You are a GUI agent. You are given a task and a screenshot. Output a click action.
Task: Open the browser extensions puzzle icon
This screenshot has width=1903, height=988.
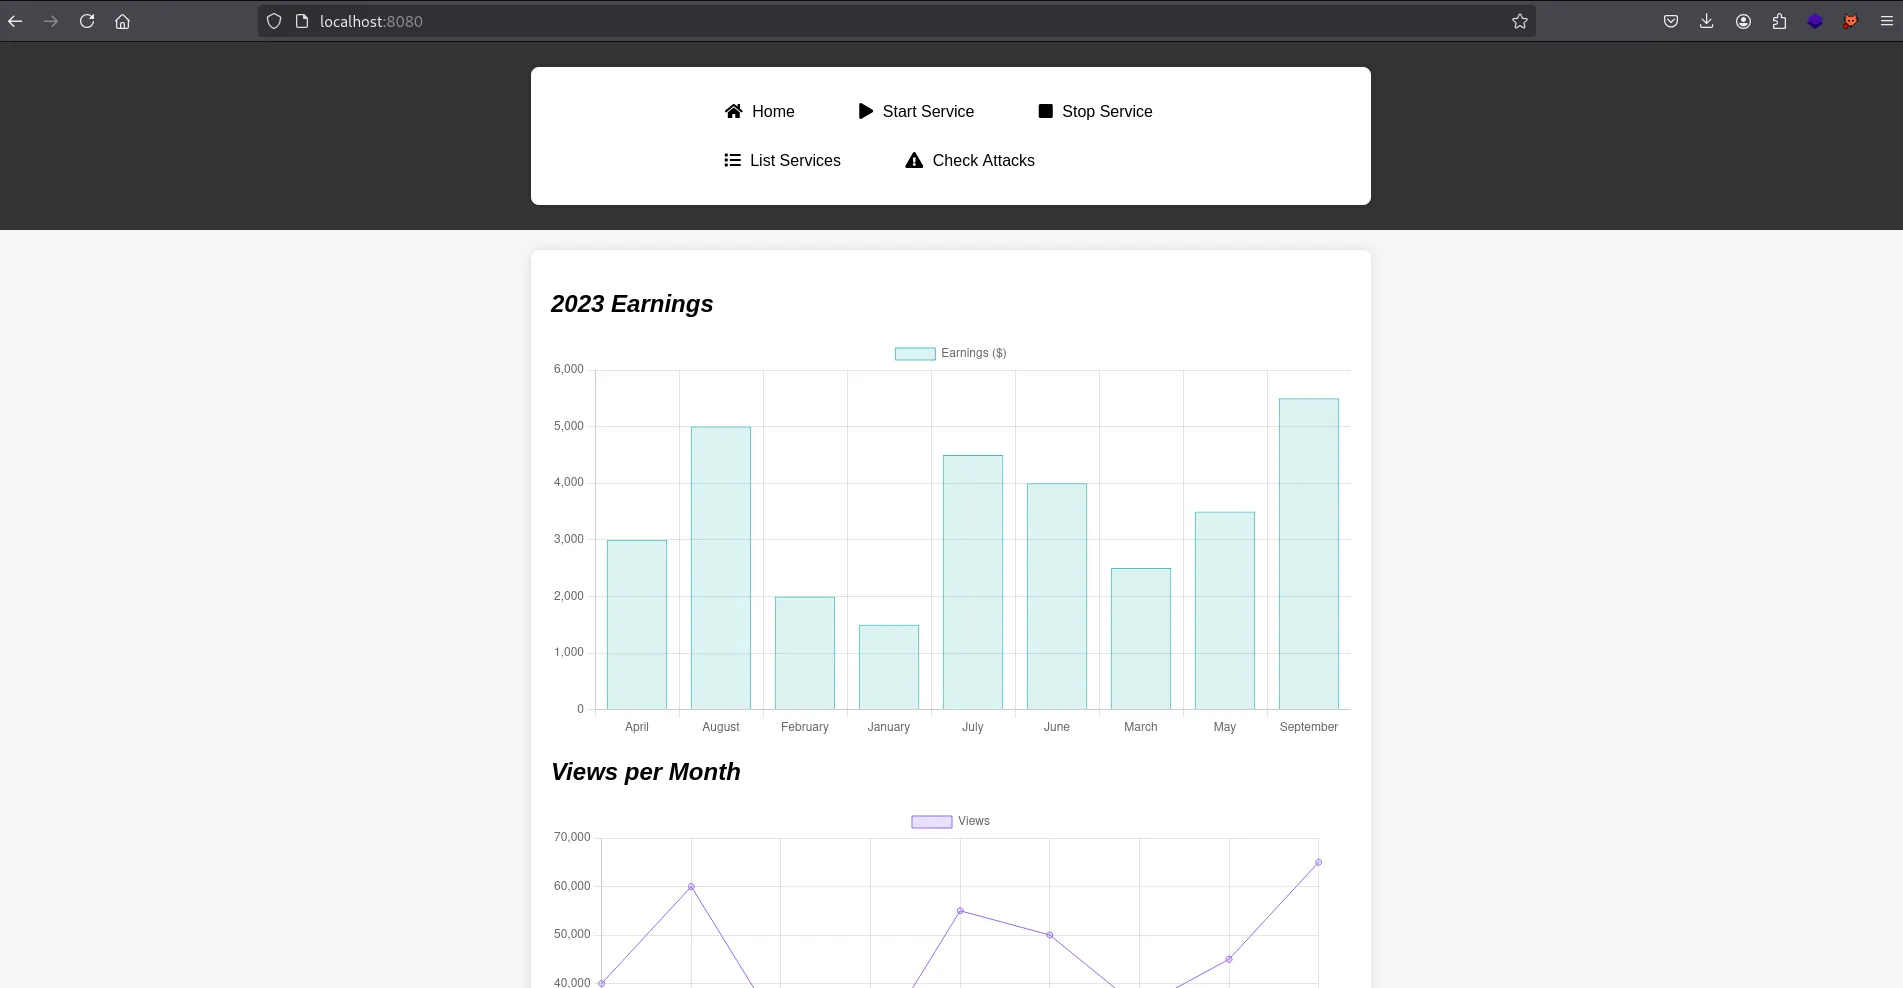[1779, 21]
